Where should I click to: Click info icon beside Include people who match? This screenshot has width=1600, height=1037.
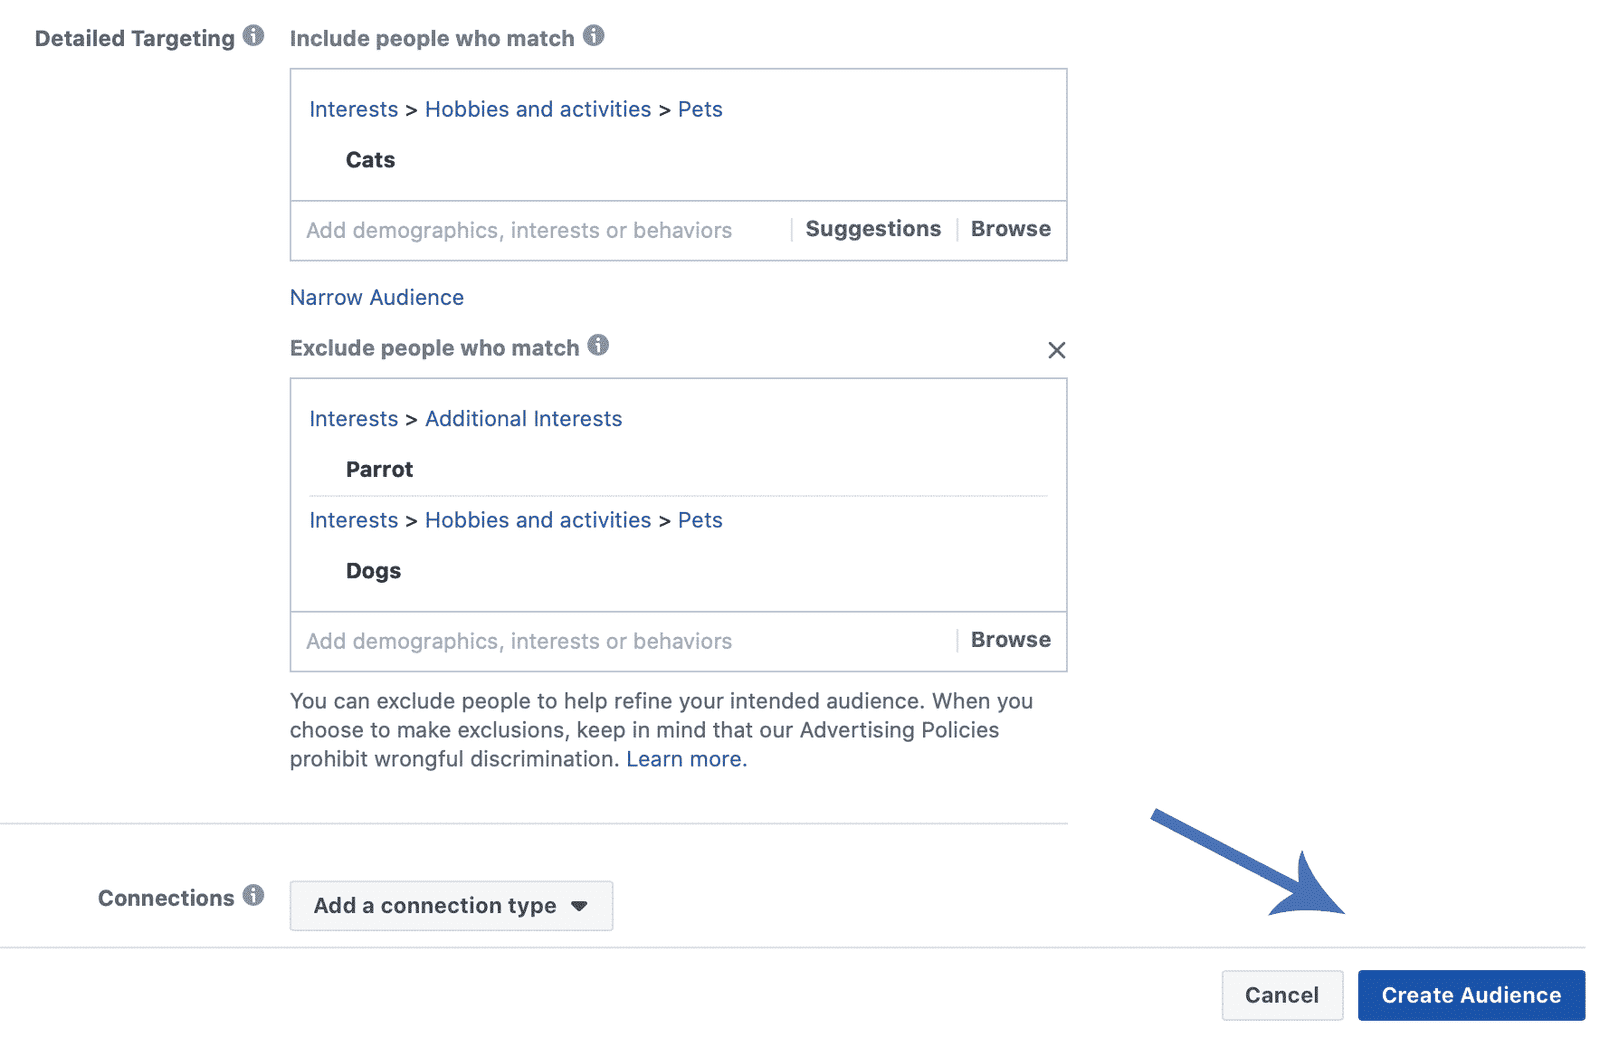click(x=594, y=36)
